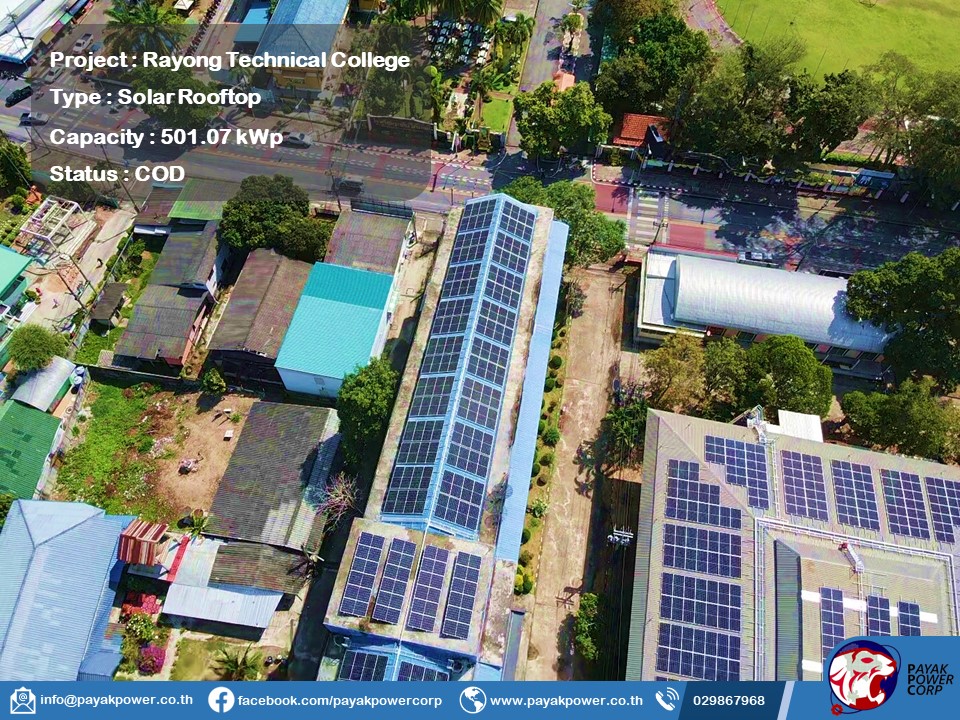Click the 'PAYAK POWER CORP' brand text
960x720 pixels.
(930, 679)
